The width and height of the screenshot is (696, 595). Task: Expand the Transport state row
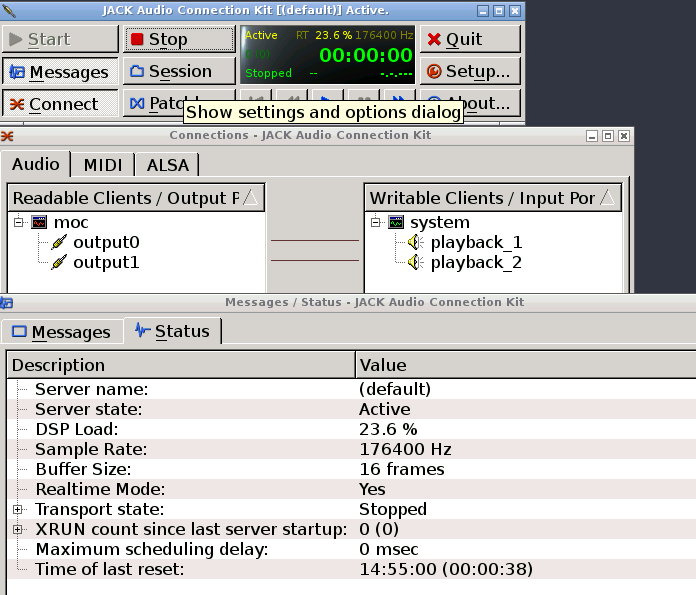point(18,509)
